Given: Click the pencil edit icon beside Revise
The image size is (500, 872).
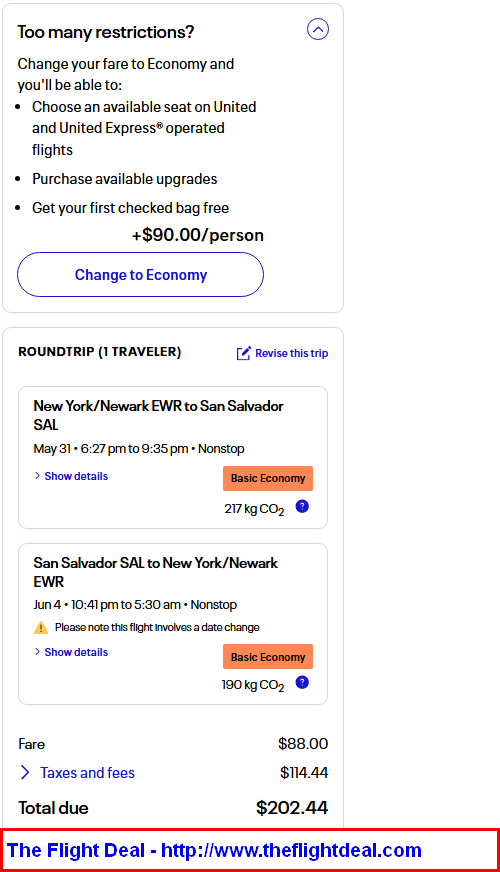Looking at the screenshot, I should click(x=243, y=353).
